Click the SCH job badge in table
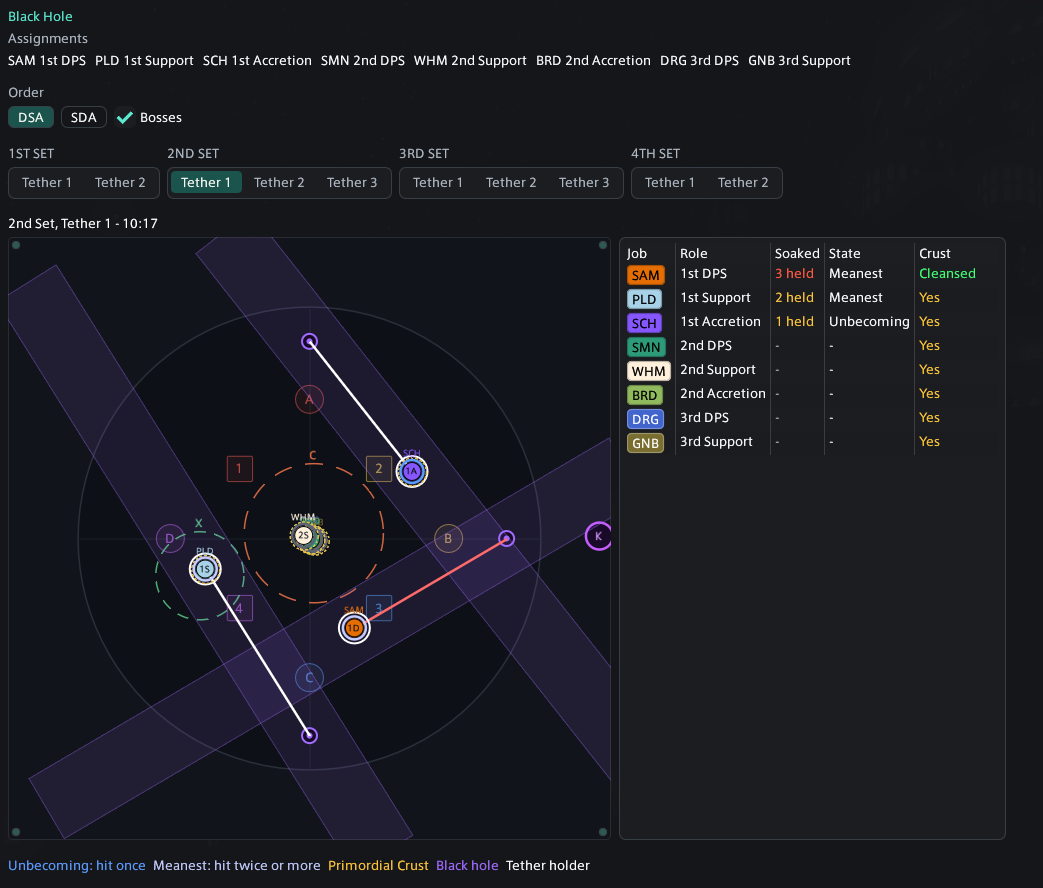Screen dimensions: 1043x888 644,323
